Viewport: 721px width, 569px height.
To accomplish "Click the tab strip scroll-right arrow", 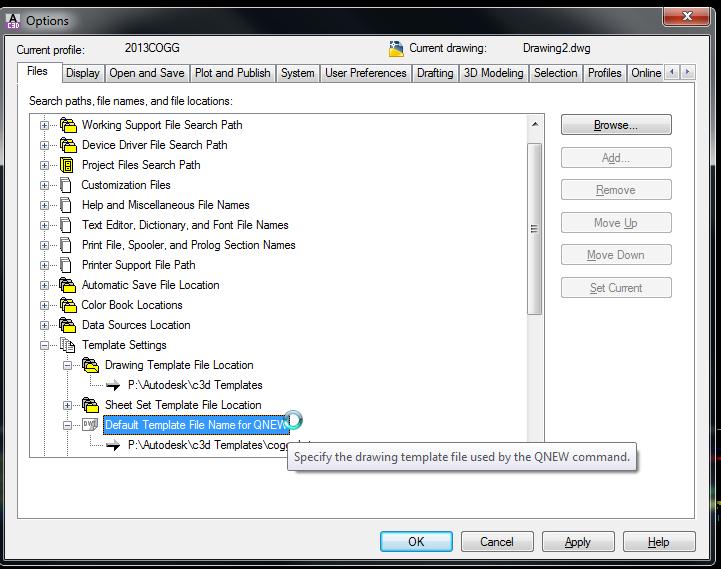I will [687, 72].
